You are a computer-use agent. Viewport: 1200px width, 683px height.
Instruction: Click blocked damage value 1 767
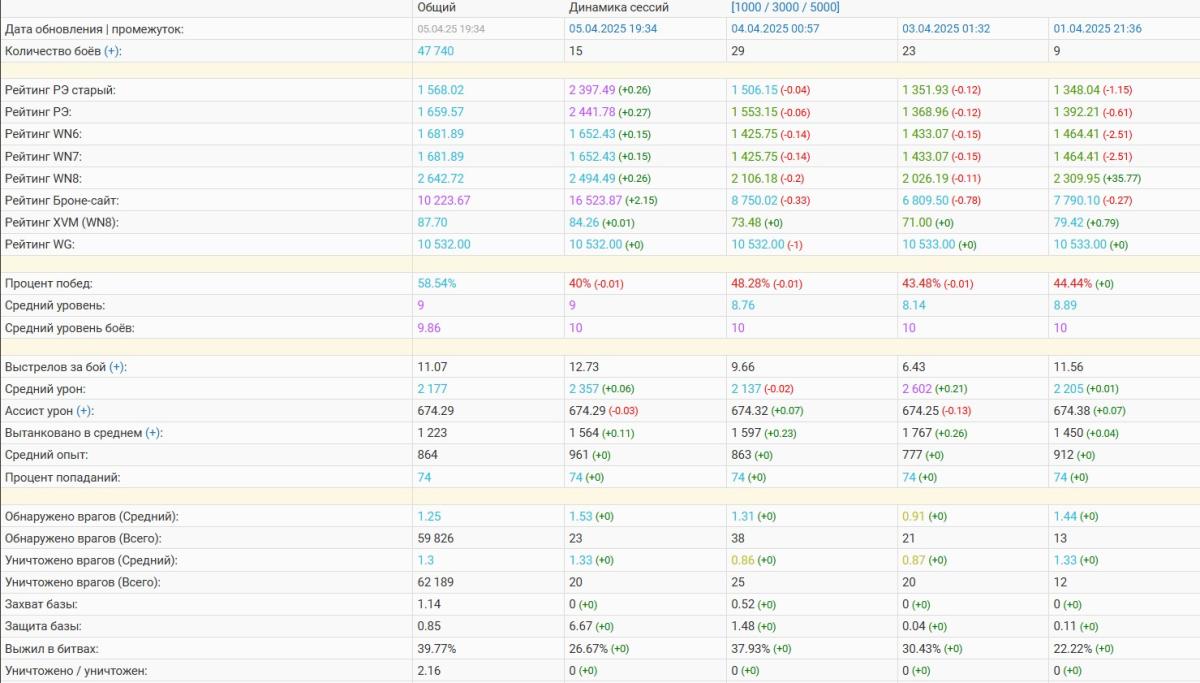point(918,433)
